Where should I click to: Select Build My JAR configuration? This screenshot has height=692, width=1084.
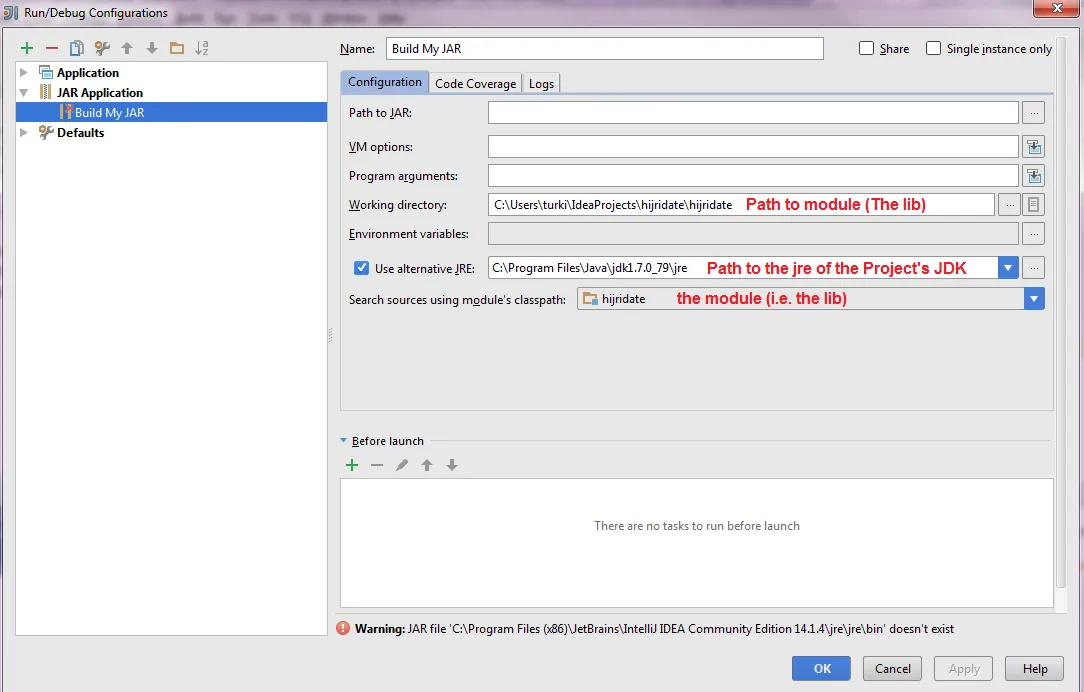pyautogui.click(x=171, y=113)
